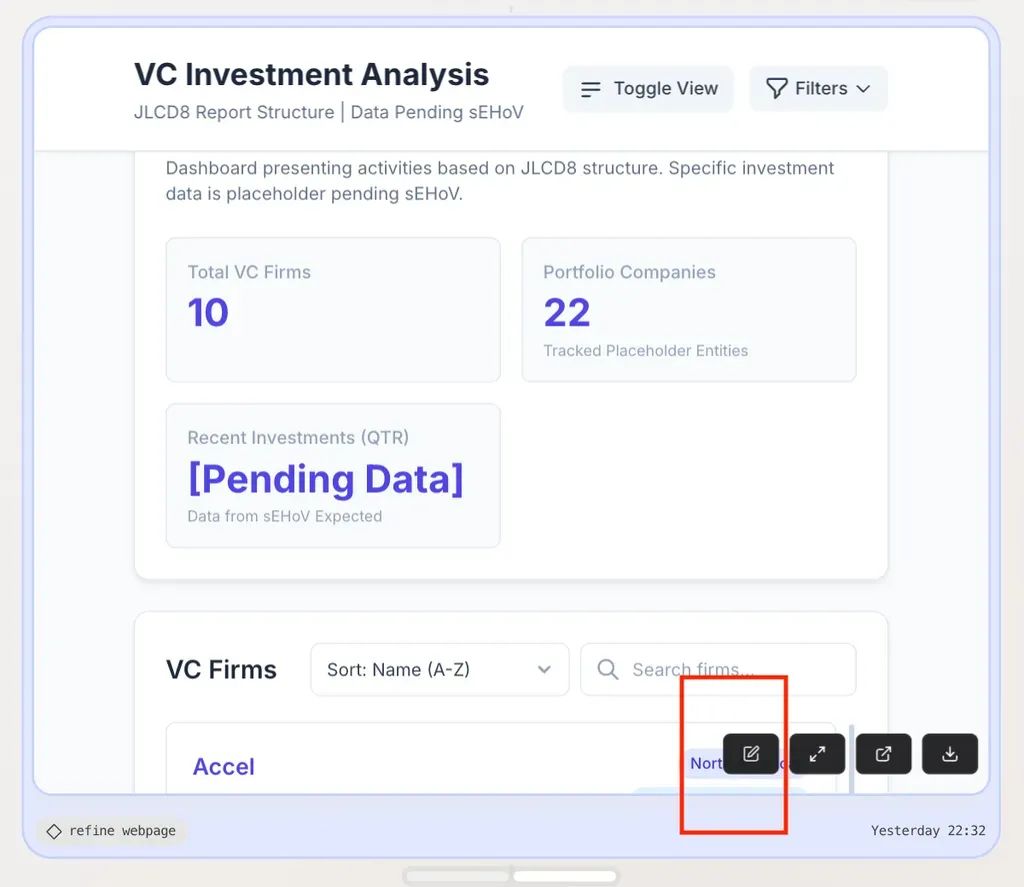This screenshot has width=1024, height=887.
Task: Click the refine webpage label
Action: [122, 831]
